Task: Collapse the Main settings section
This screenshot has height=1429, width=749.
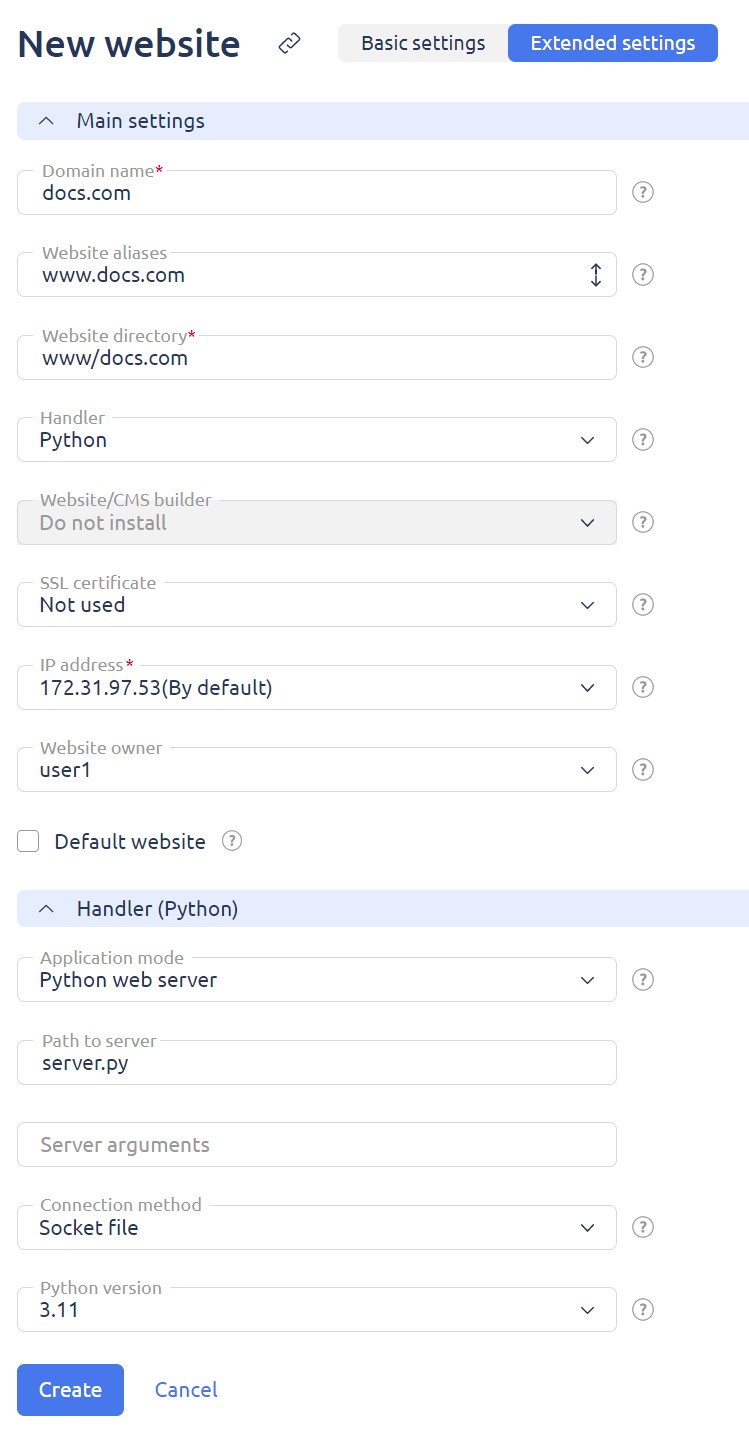Action: click(46, 121)
